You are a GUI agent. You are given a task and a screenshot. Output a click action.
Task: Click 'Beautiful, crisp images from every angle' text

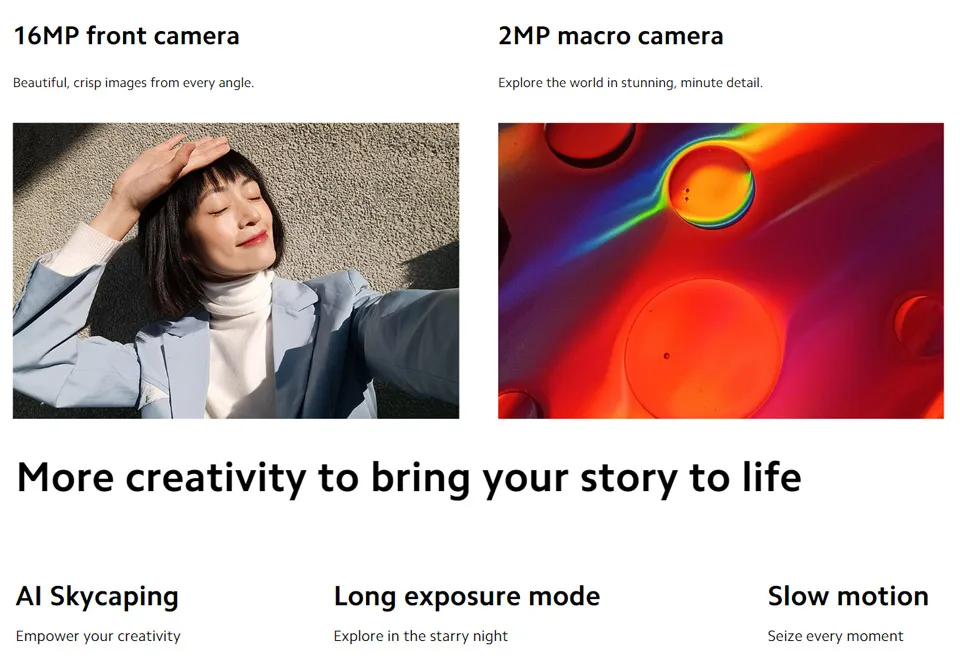[133, 83]
